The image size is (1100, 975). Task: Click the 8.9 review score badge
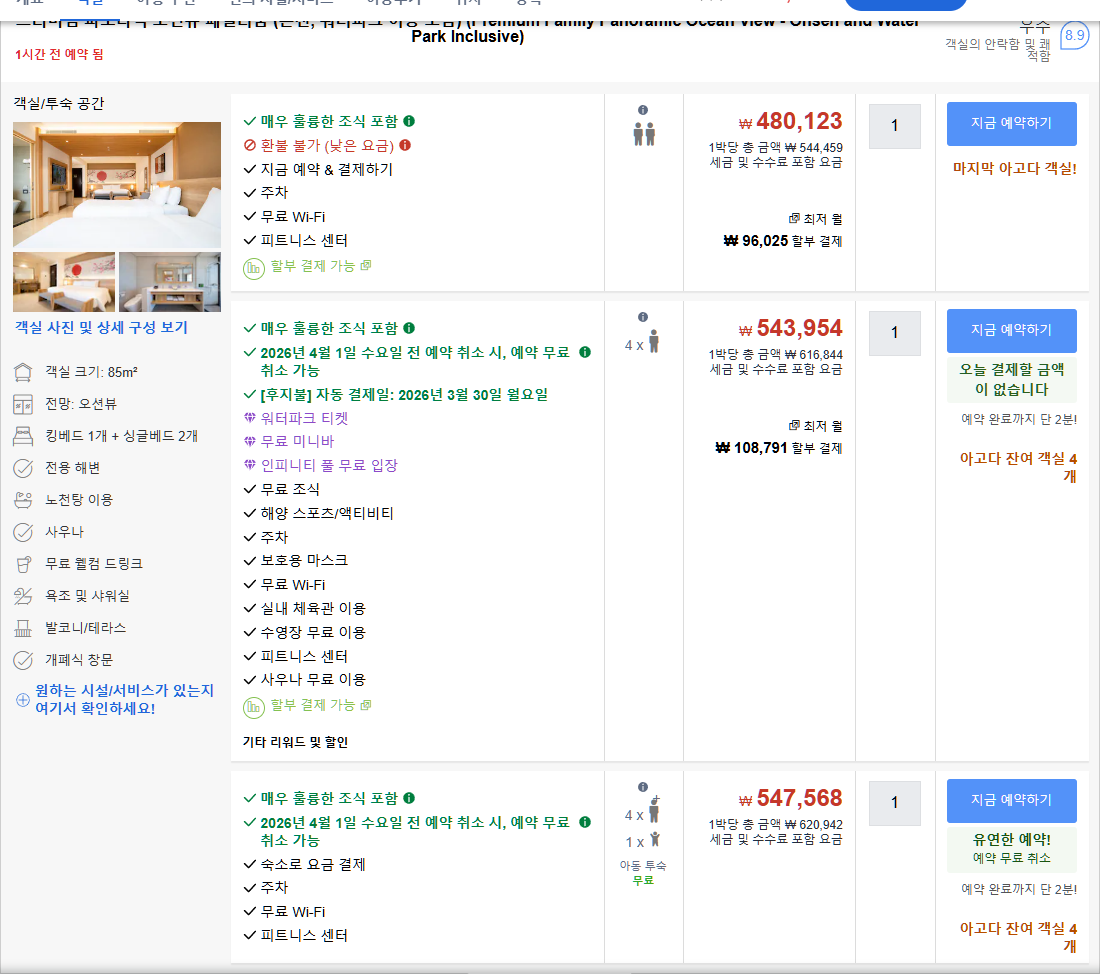coord(1074,35)
